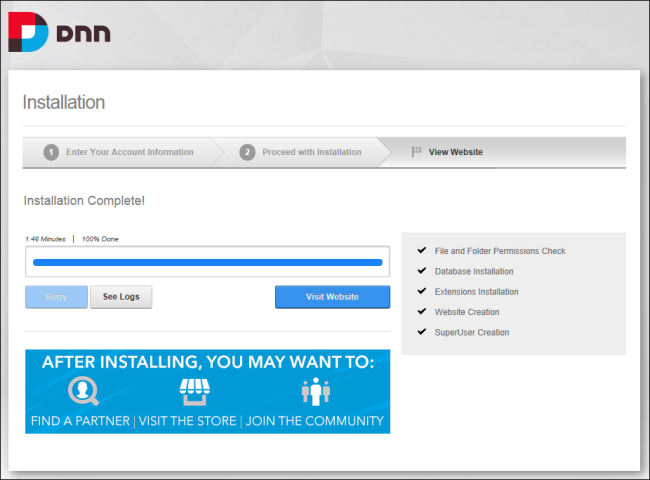This screenshot has height=480, width=650.
Task: Open the See Logs button
Action: [x=121, y=297]
